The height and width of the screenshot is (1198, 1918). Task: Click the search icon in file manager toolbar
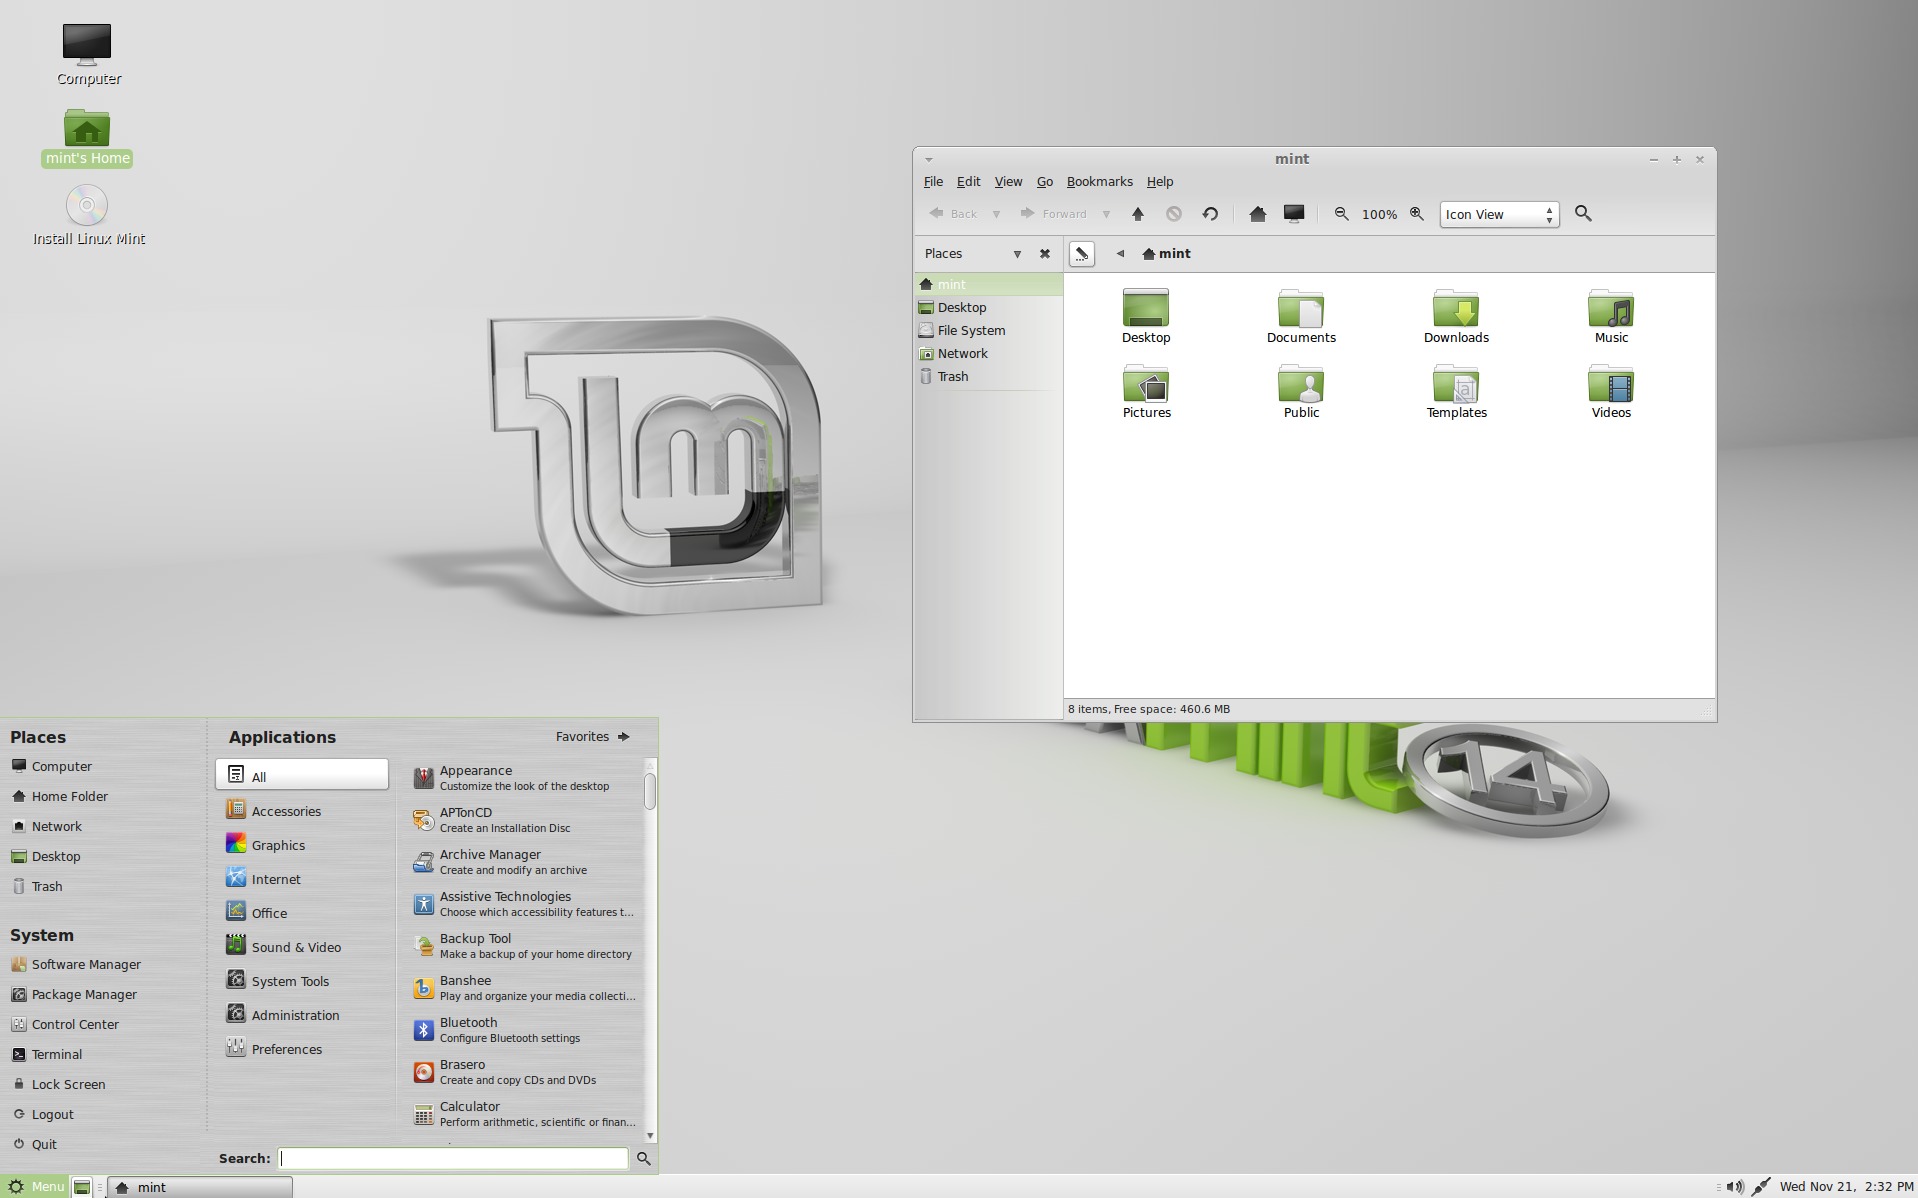[x=1583, y=214]
